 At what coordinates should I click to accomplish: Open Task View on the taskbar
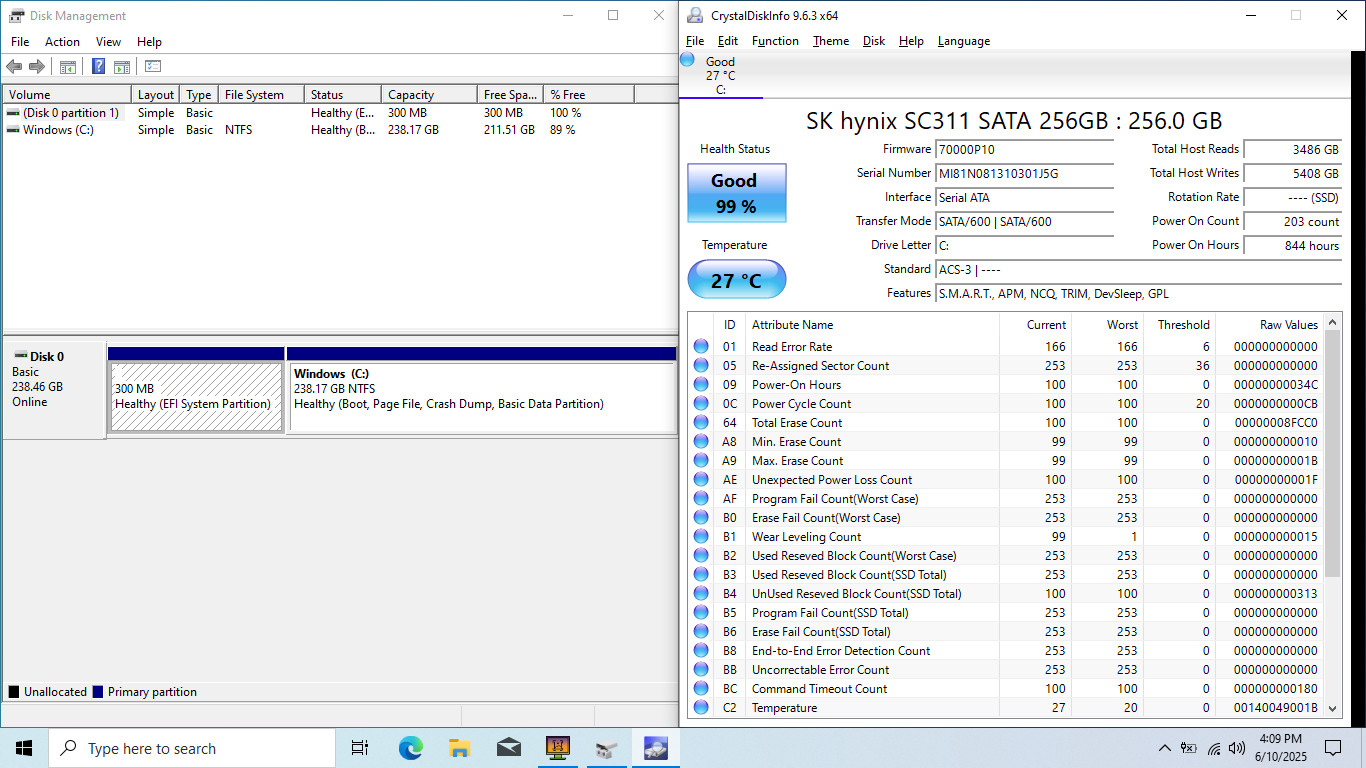click(x=360, y=748)
